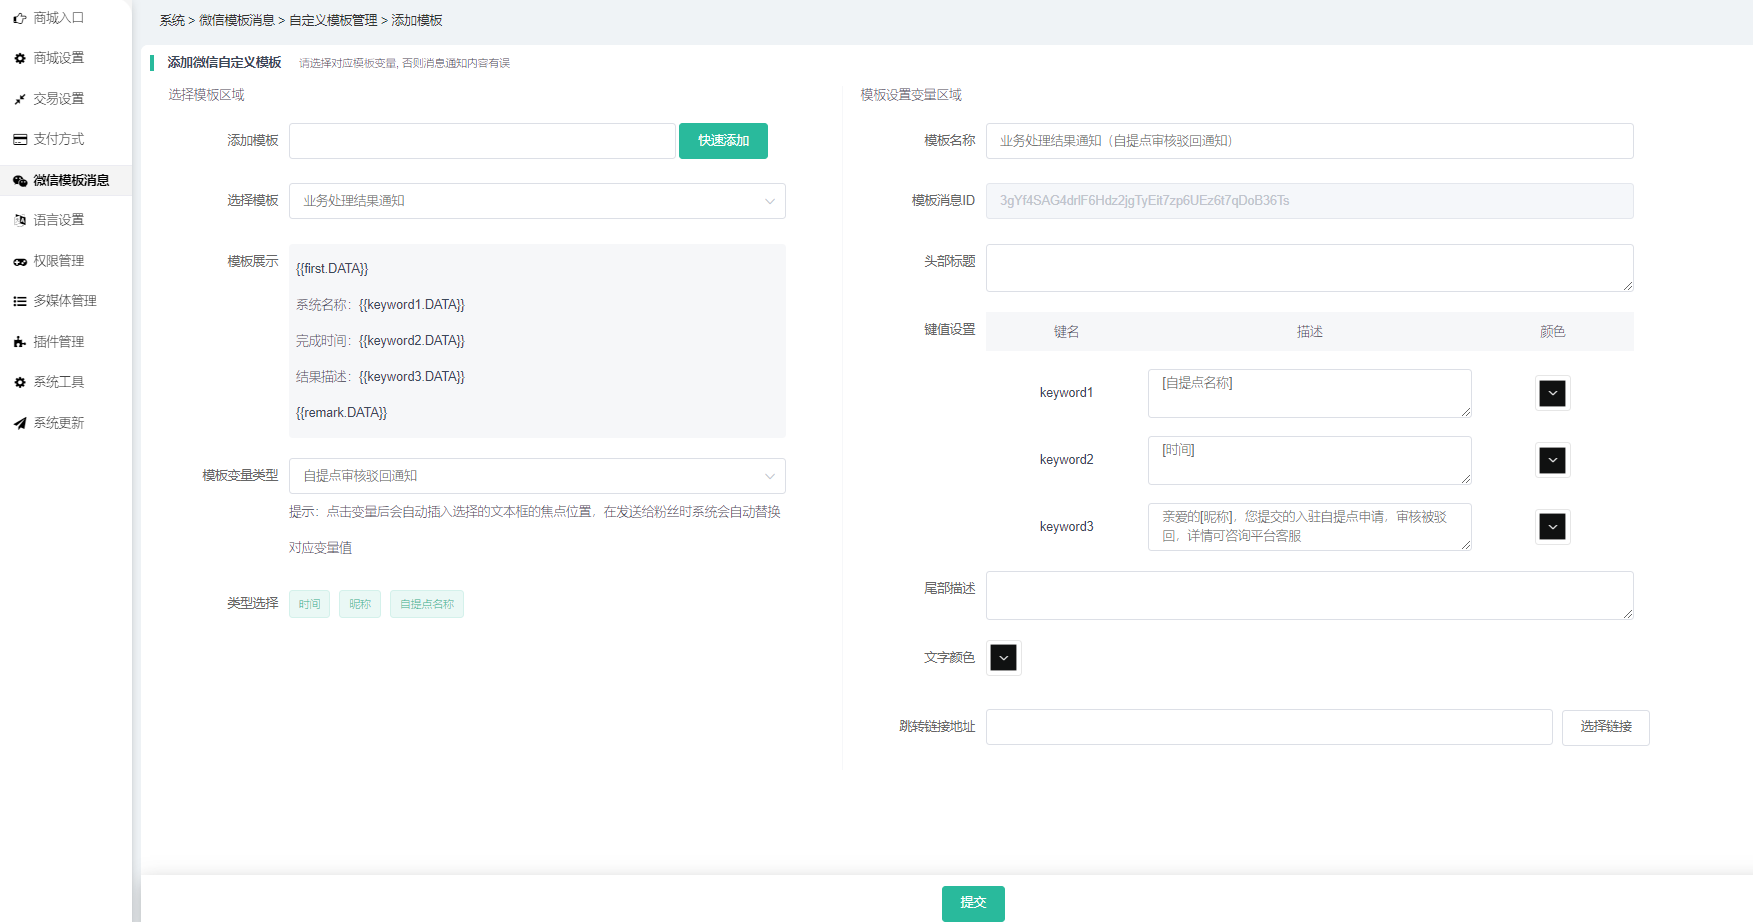Screen dimensions: 1753x922
Task: Insert the 昵称 variable tag
Action: [360, 604]
